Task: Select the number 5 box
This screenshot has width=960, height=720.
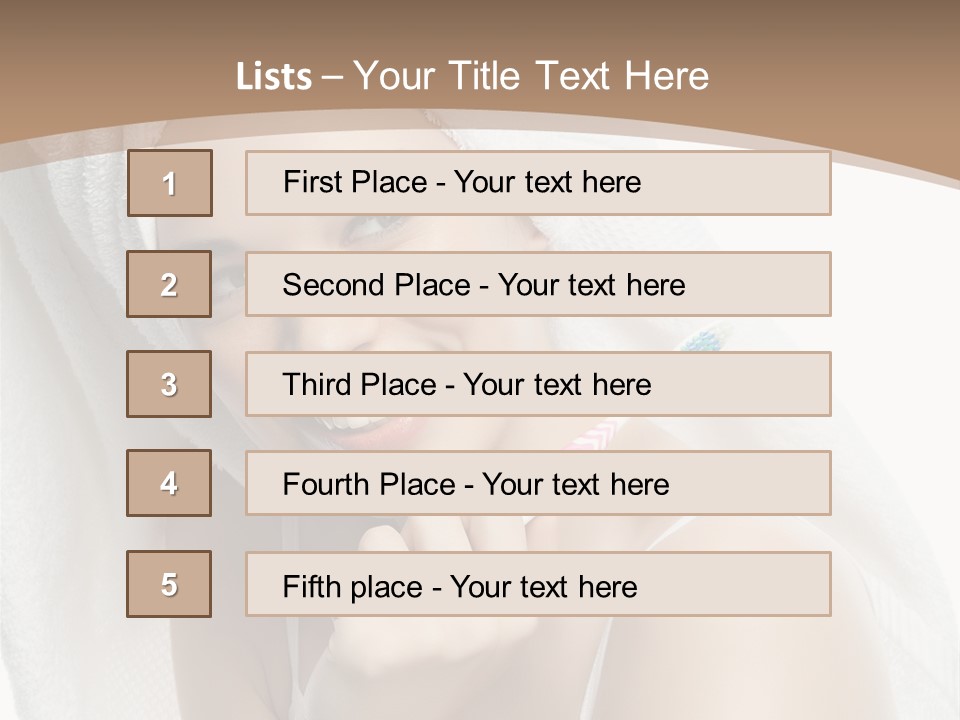Action: coord(169,584)
